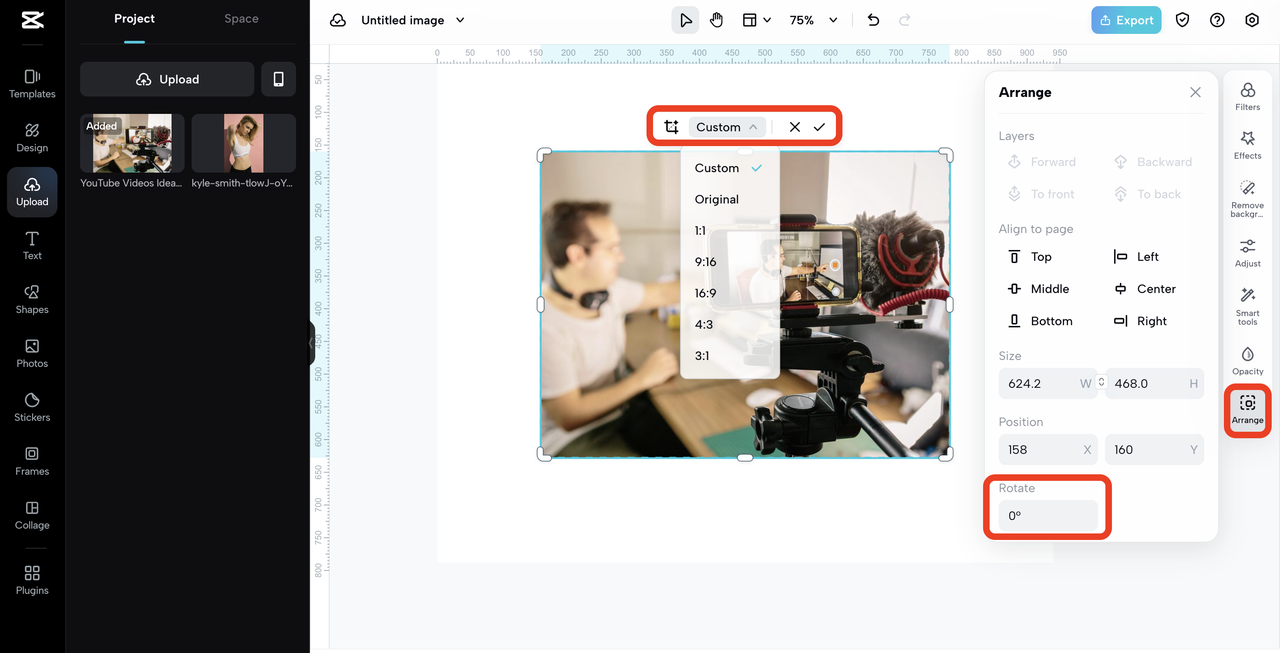Select the pointer Select tool

(x=685, y=20)
